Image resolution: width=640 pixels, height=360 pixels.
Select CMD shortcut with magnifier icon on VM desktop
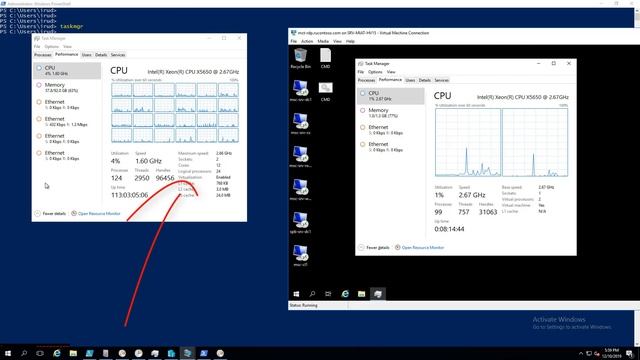click(x=325, y=91)
